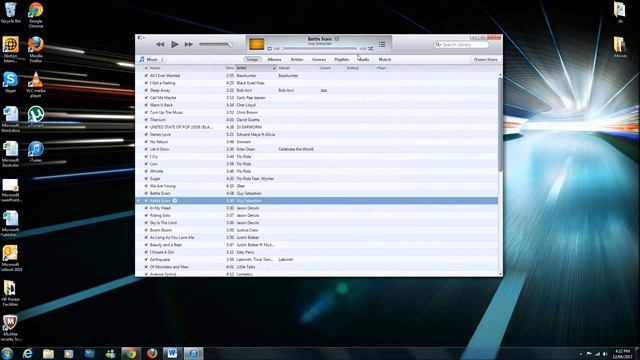Uncheck the Earthquake song checkbox
This screenshot has height=360, width=640.
tap(146, 259)
